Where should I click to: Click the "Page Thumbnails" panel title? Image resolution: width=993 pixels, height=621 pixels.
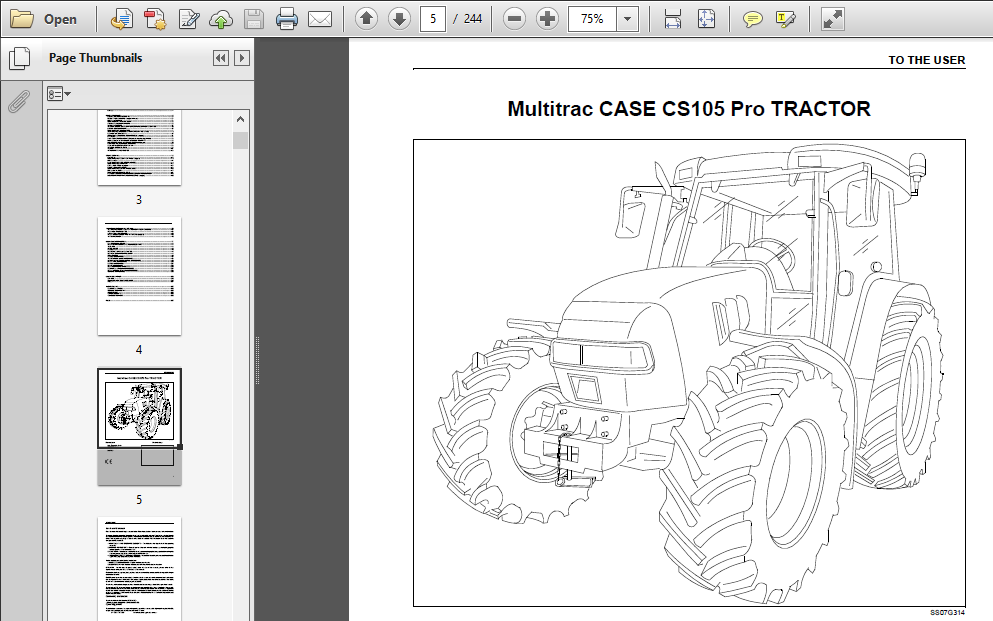pyautogui.click(x=96, y=58)
